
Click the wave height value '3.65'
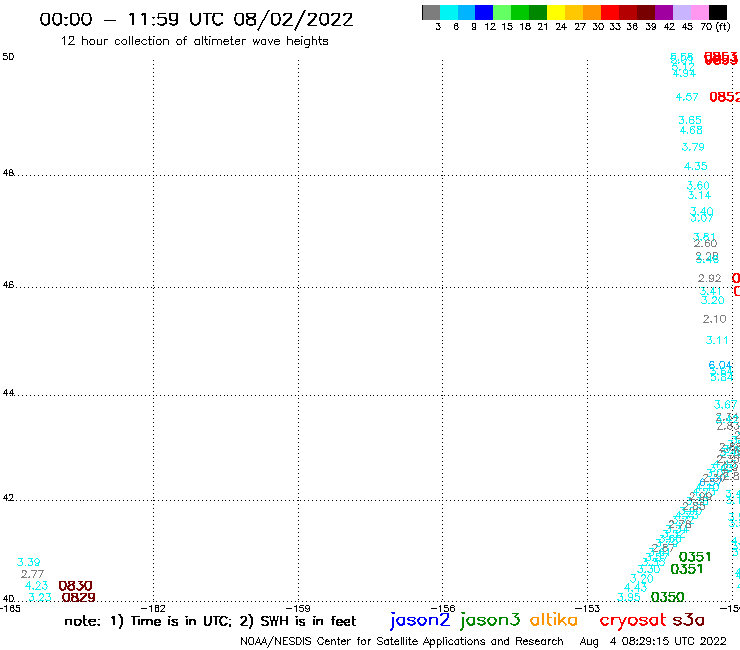coord(690,120)
